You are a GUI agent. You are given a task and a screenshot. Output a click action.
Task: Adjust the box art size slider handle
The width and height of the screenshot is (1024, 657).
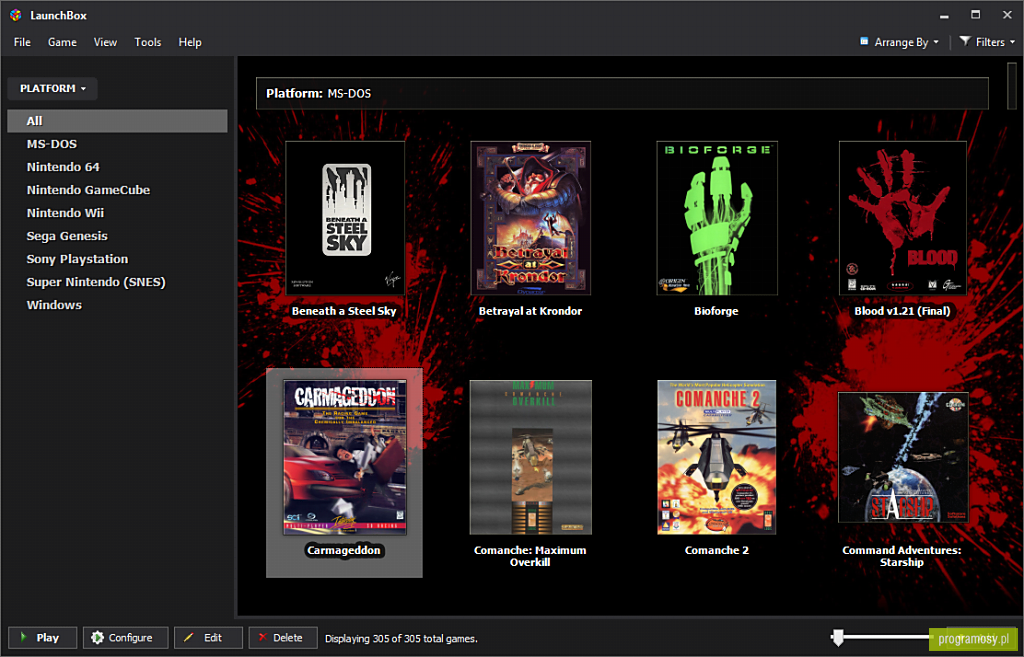click(837, 637)
